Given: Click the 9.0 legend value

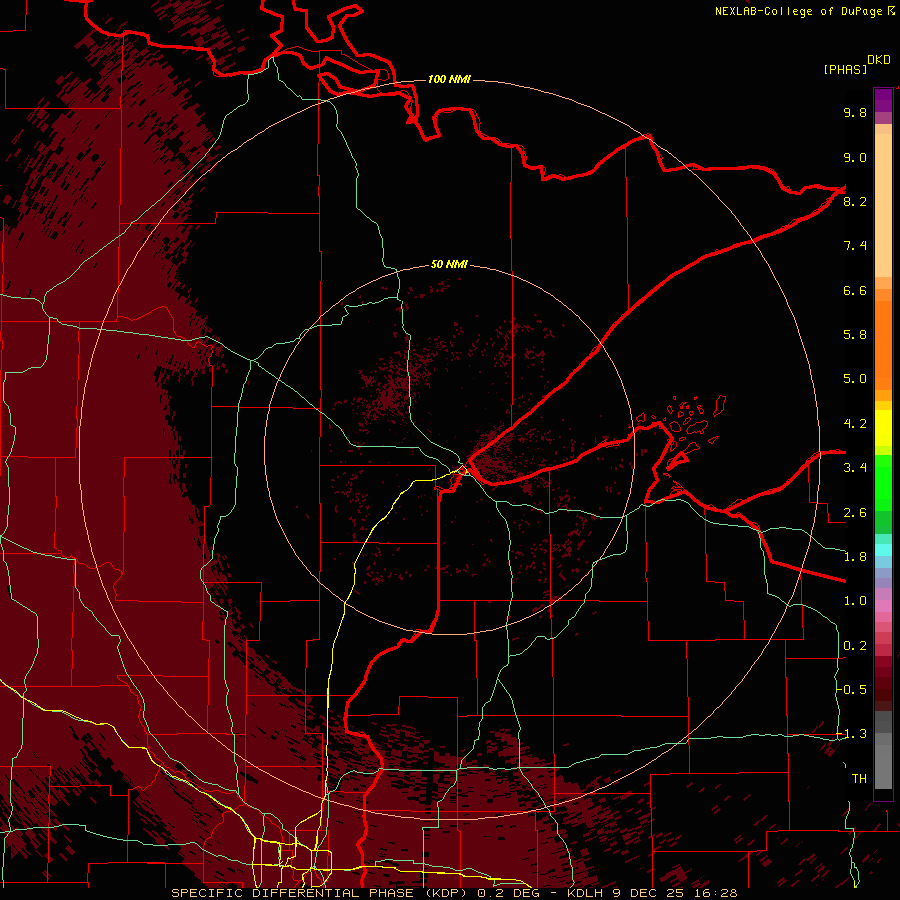Looking at the screenshot, I should (x=855, y=157).
